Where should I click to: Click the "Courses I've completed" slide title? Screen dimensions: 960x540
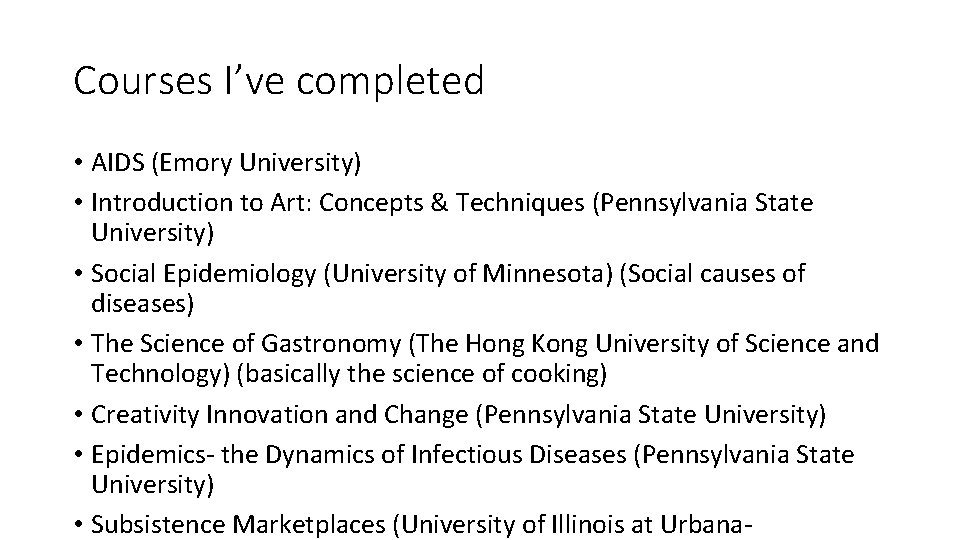coord(278,81)
